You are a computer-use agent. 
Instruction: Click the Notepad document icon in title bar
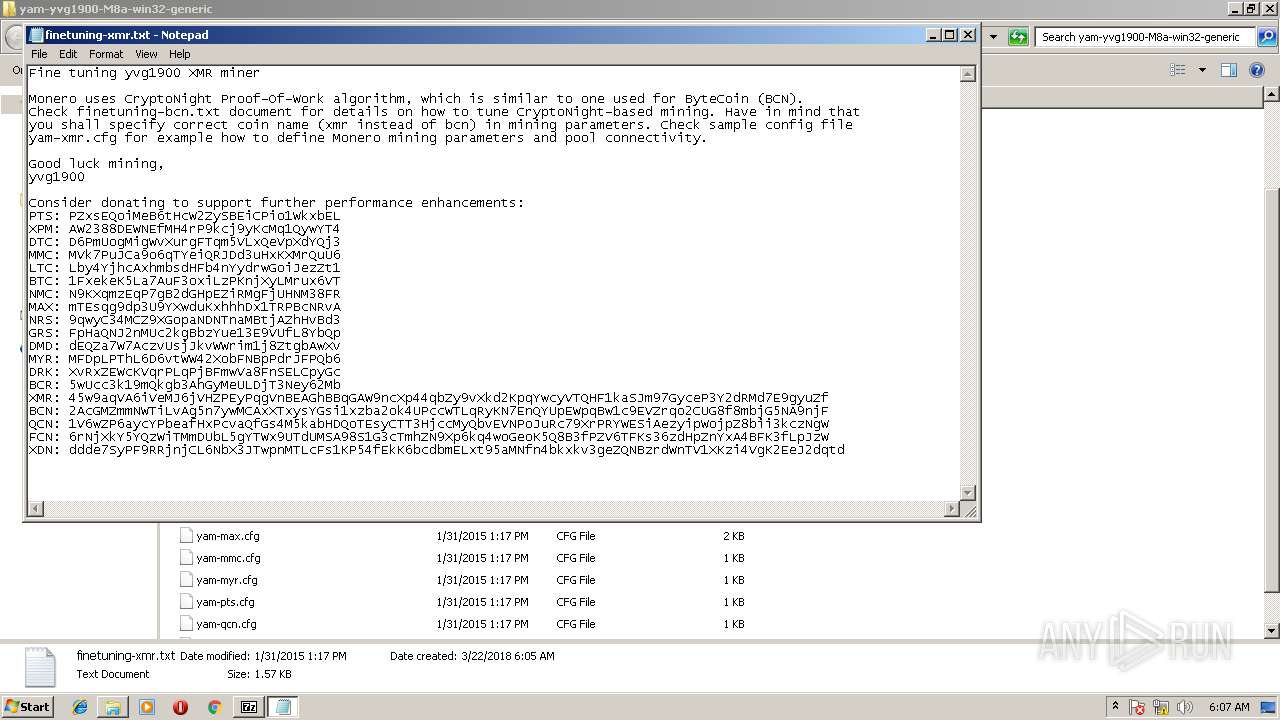click(36, 35)
